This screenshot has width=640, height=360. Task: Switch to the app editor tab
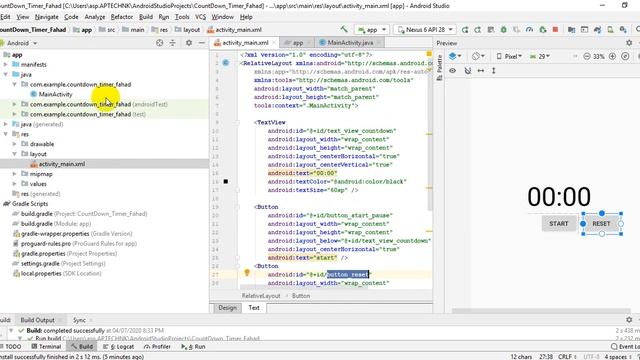coord(298,42)
